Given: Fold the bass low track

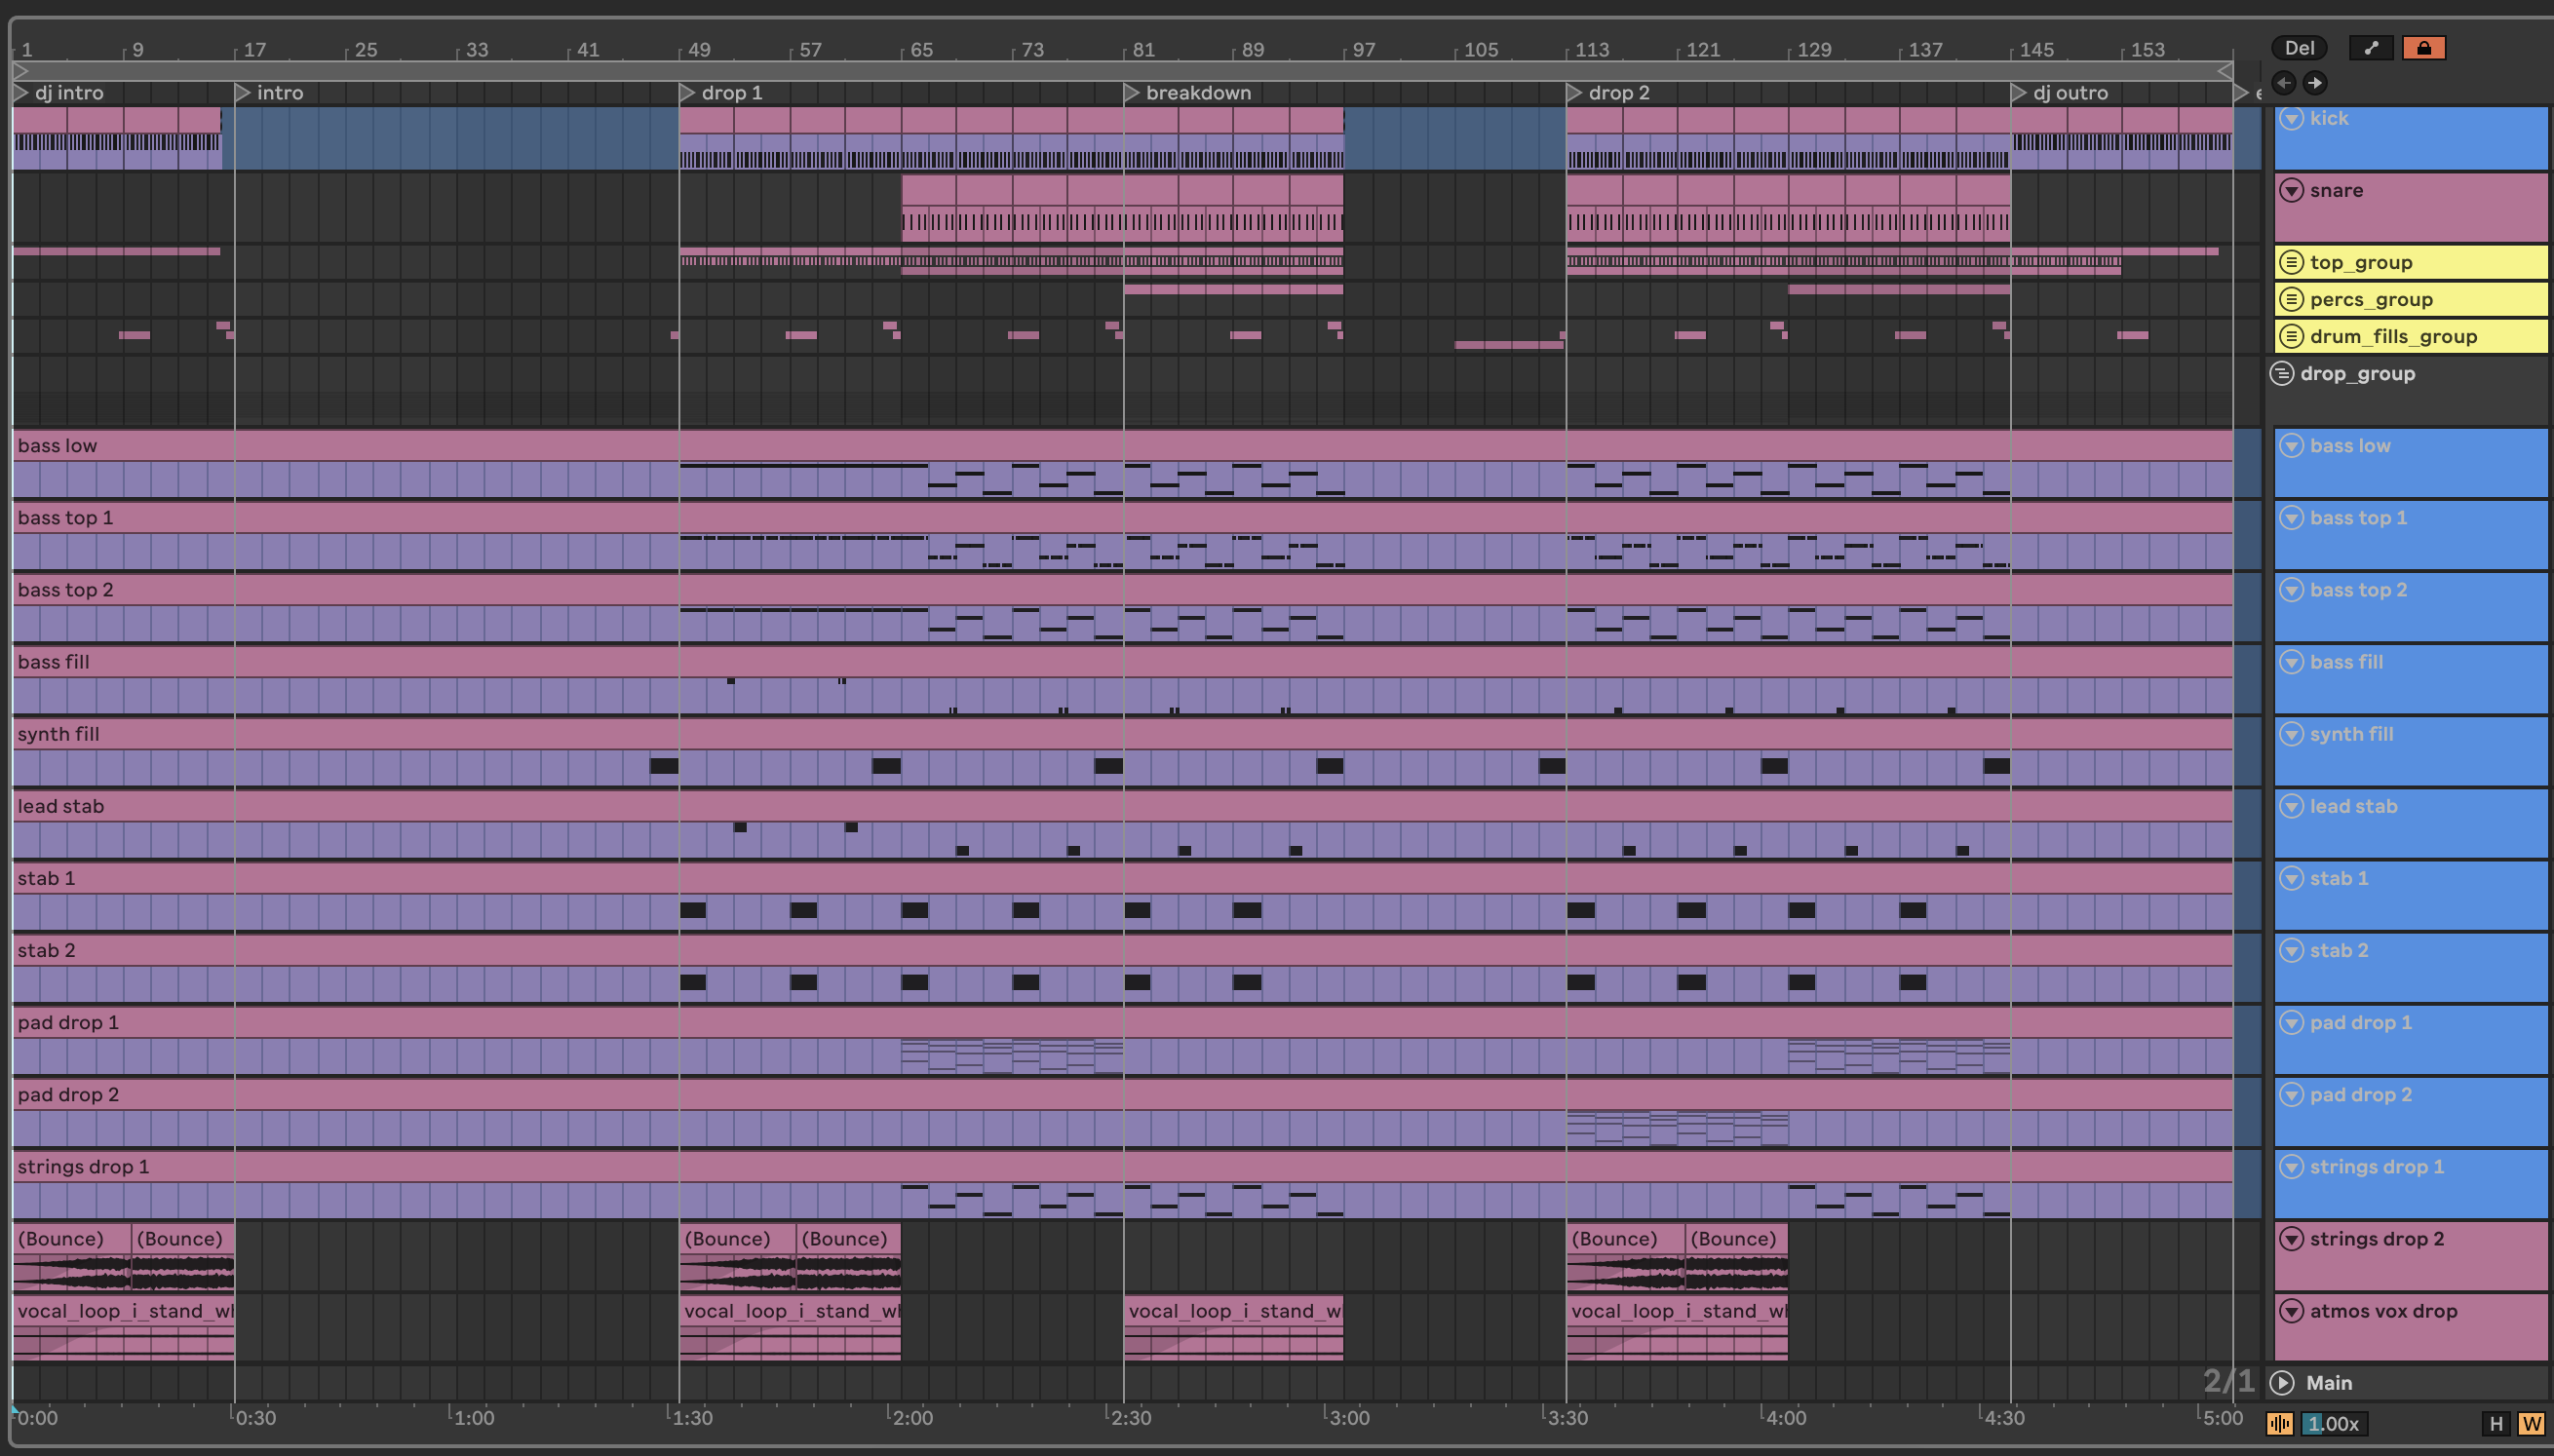Looking at the screenshot, I should [x=2291, y=445].
